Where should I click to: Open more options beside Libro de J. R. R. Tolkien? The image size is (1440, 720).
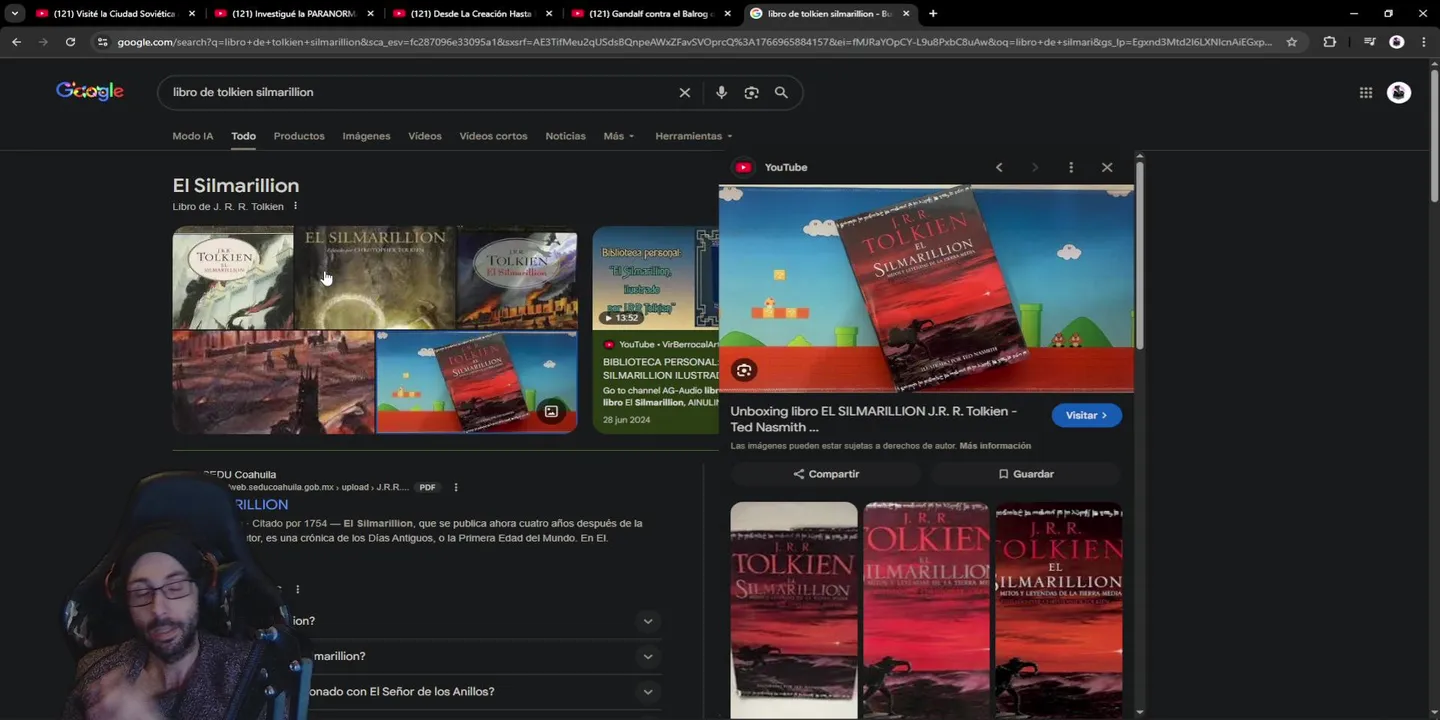click(x=295, y=206)
